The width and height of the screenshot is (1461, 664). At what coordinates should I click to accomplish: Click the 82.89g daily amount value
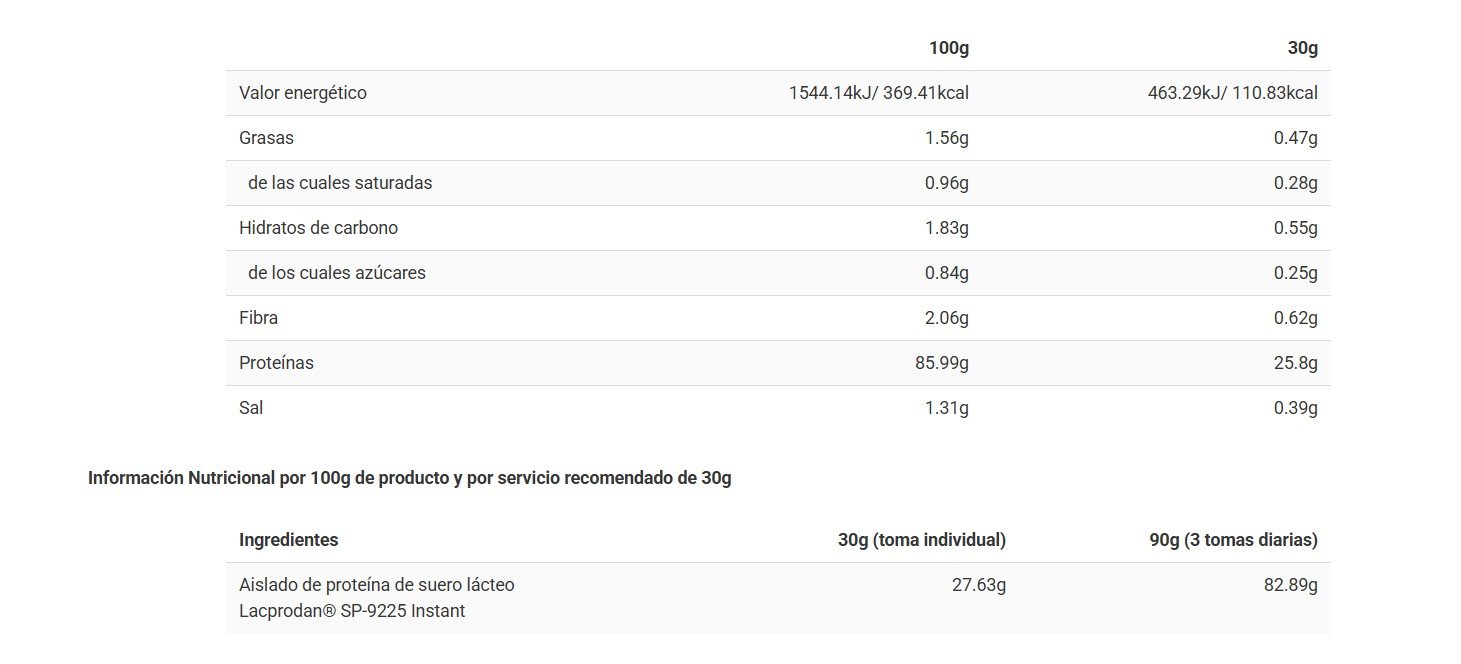(x=1290, y=585)
